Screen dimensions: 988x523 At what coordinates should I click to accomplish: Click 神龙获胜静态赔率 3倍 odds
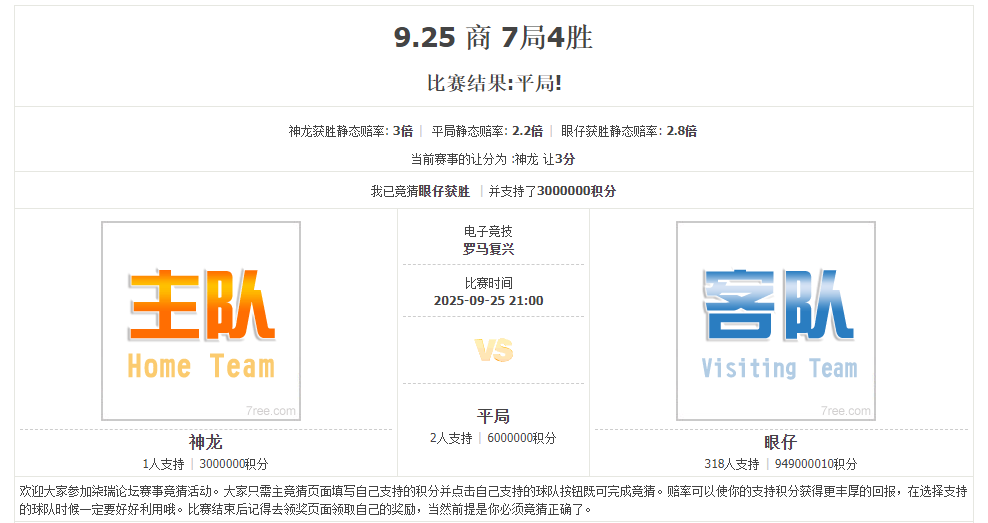(350, 131)
